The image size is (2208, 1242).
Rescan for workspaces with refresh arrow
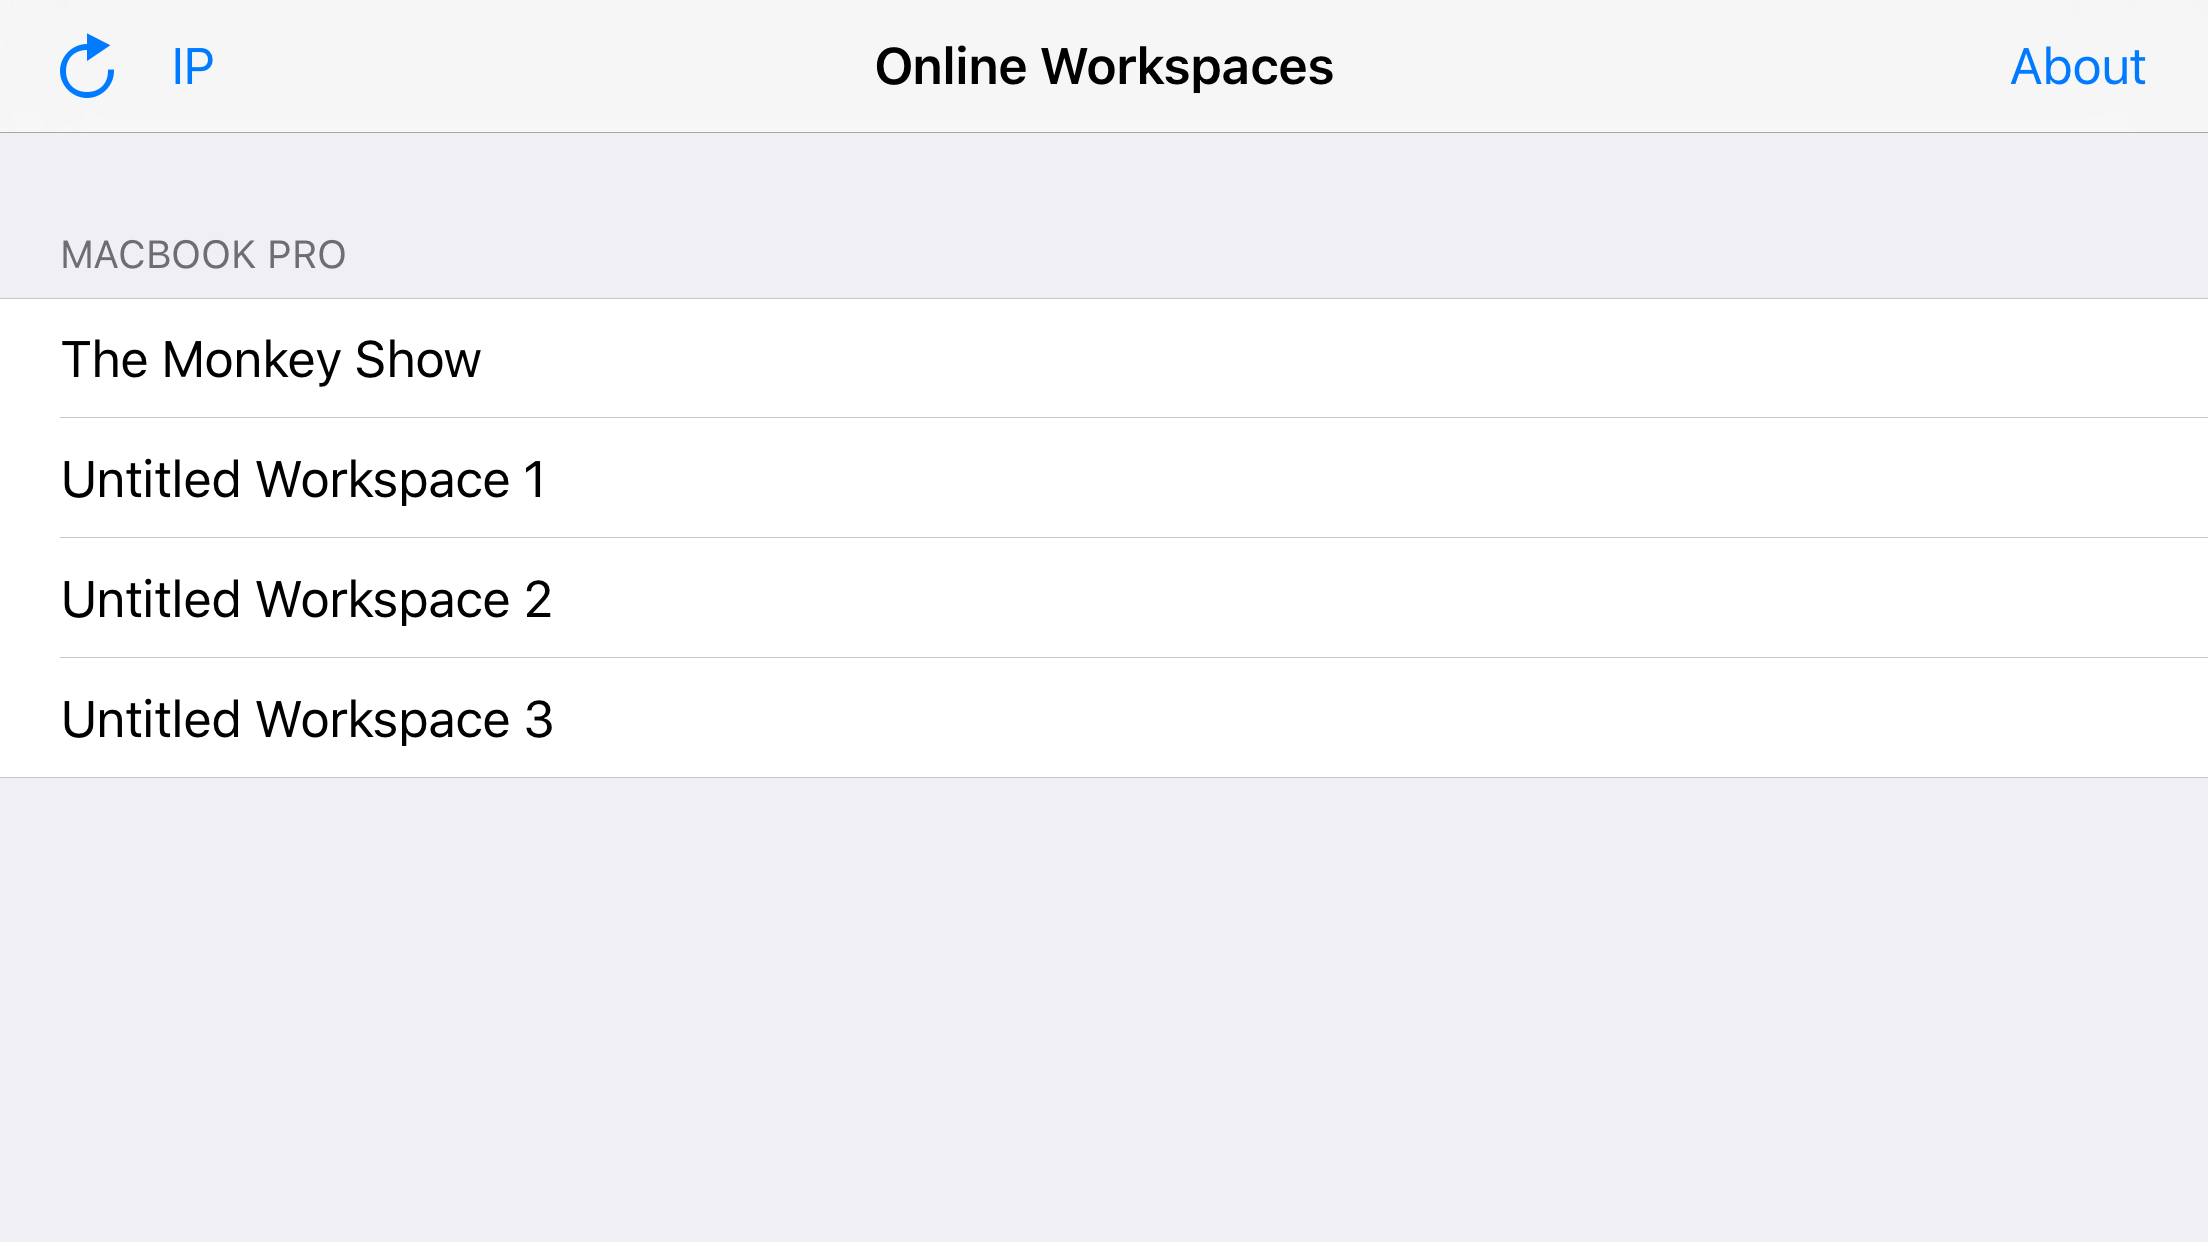click(88, 67)
